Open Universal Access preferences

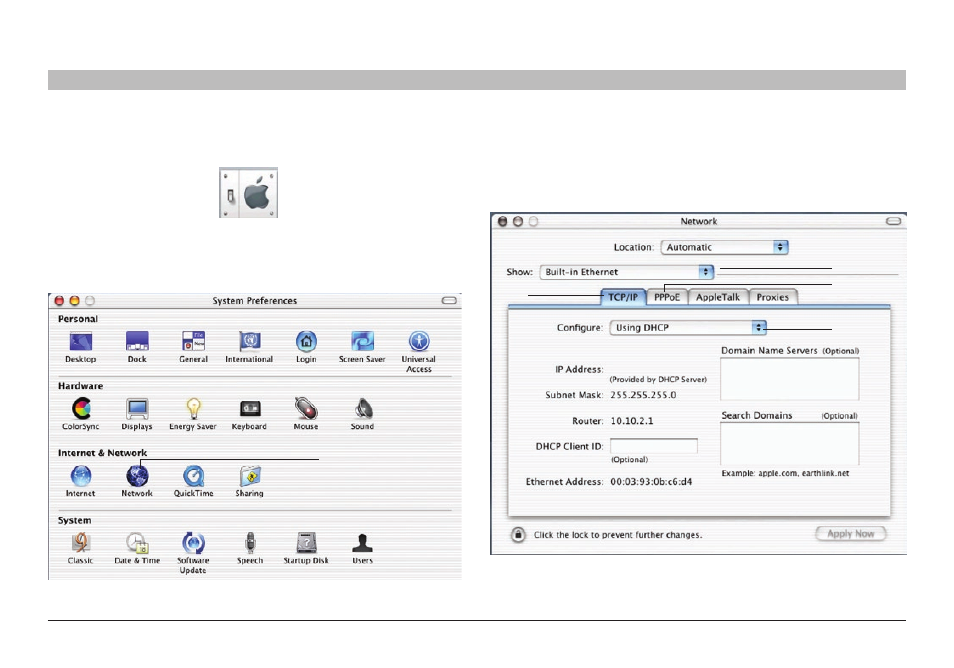[x=419, y=341]
